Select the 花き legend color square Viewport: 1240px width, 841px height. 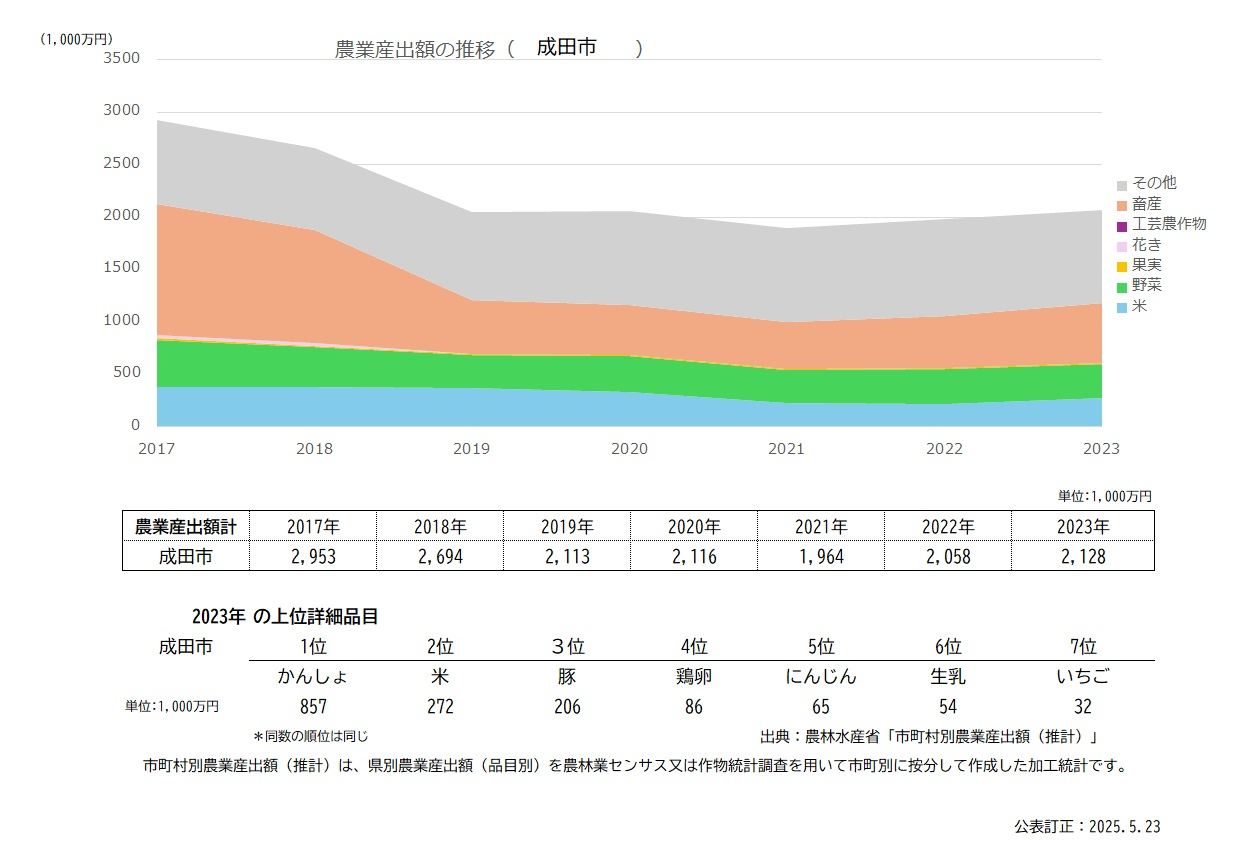pyautogui.click(x=1124, y=244)
